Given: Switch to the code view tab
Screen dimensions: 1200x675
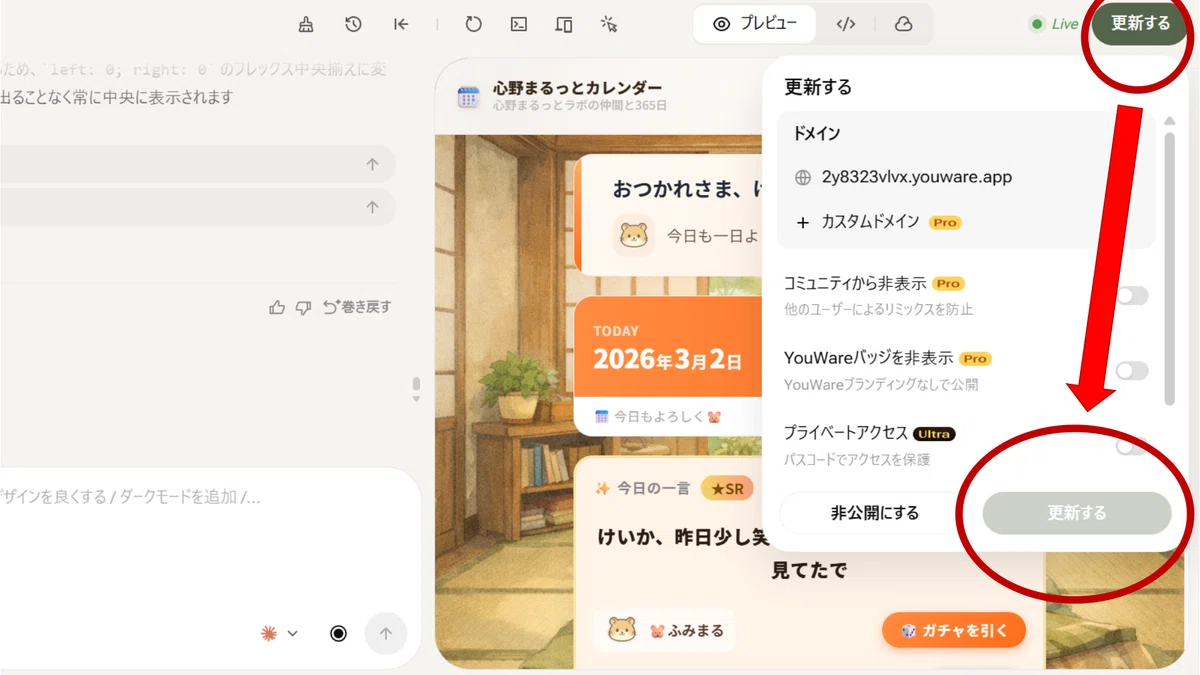Looking at the screenshot, I should tap(846, 24).
